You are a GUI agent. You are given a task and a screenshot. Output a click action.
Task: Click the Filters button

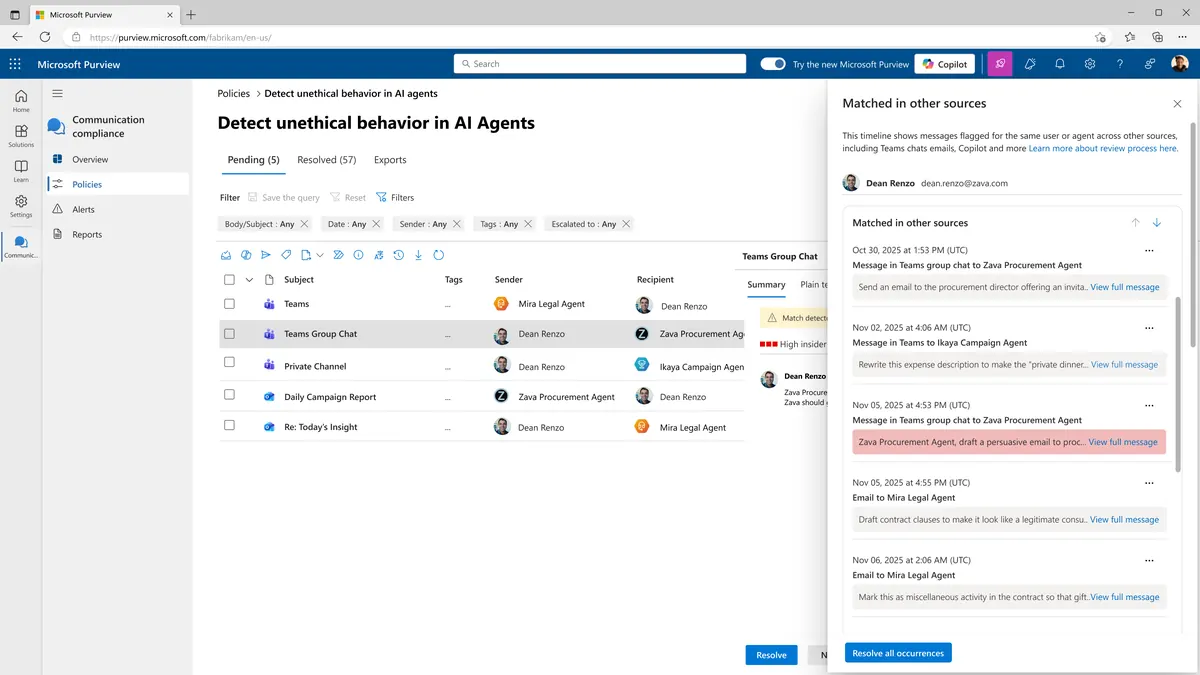(395, 197)
